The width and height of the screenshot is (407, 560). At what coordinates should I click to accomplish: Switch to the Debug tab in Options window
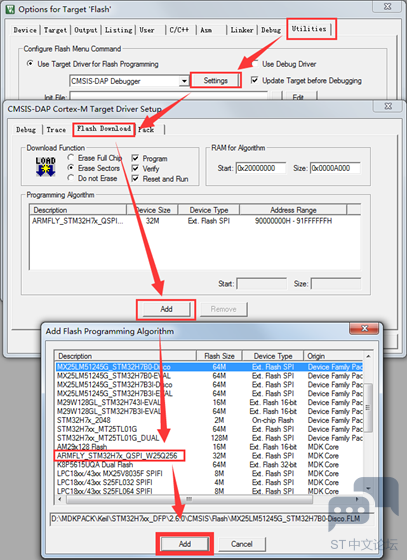pos(271,30)
